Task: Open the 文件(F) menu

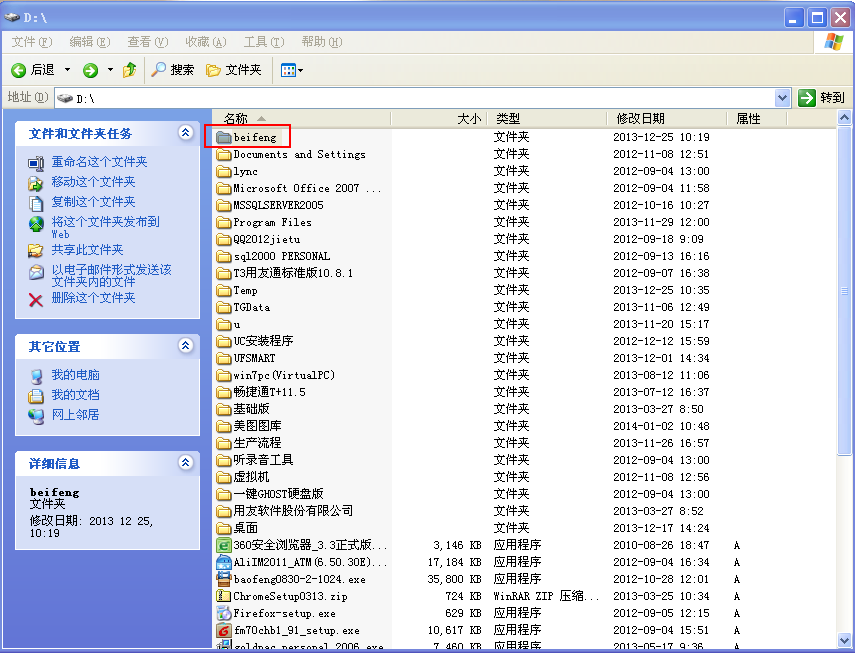Action: coord(32,42)
